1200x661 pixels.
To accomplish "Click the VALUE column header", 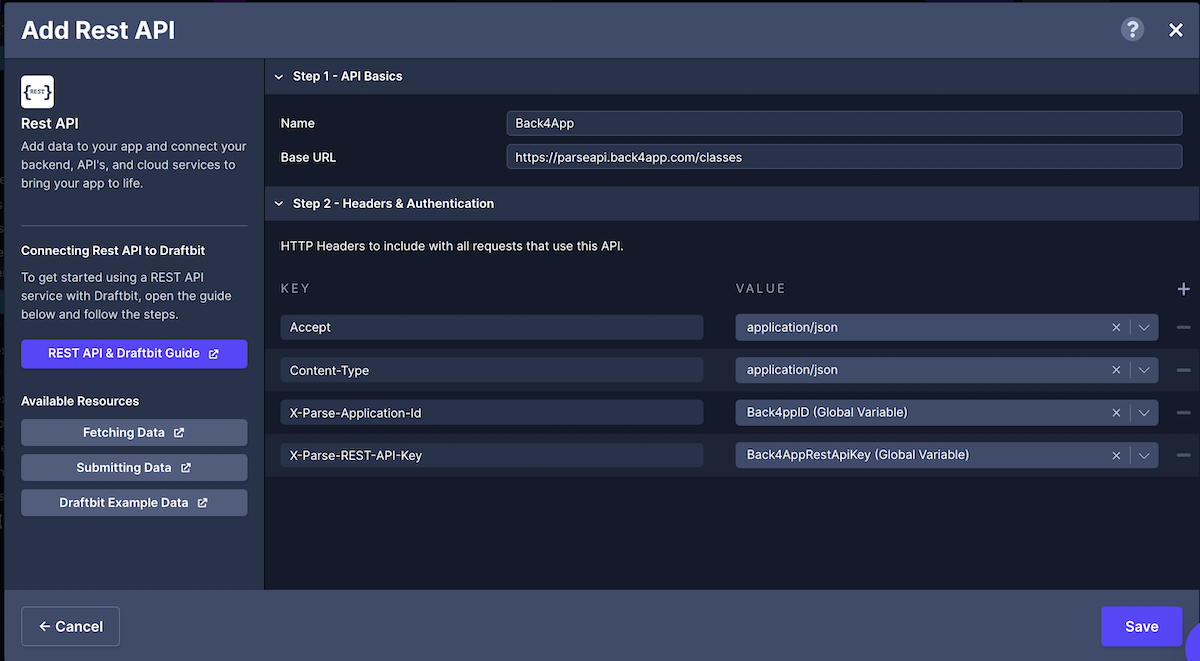I will tap(761, 288).
